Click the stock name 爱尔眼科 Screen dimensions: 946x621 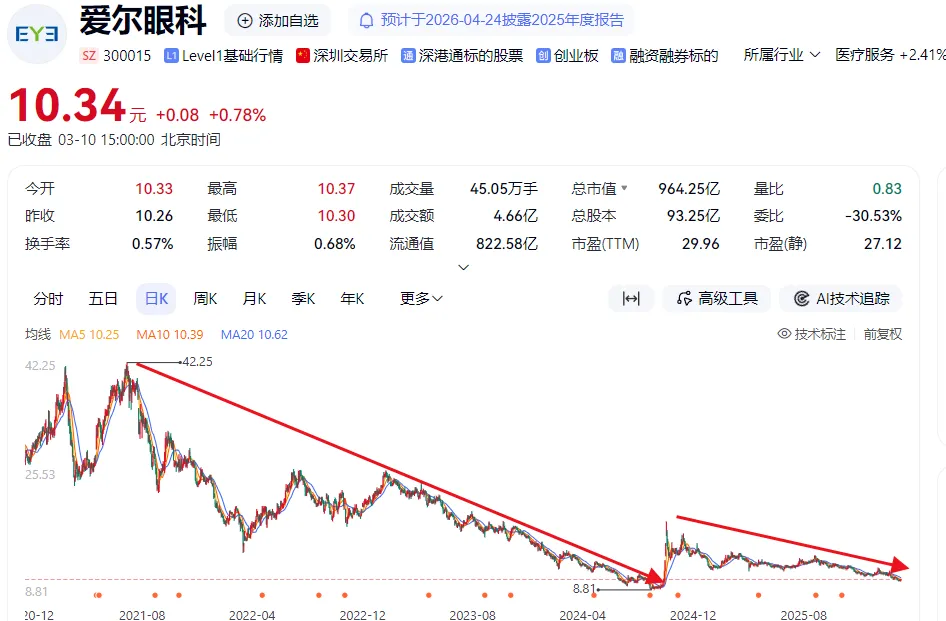(x=143, y=21)
